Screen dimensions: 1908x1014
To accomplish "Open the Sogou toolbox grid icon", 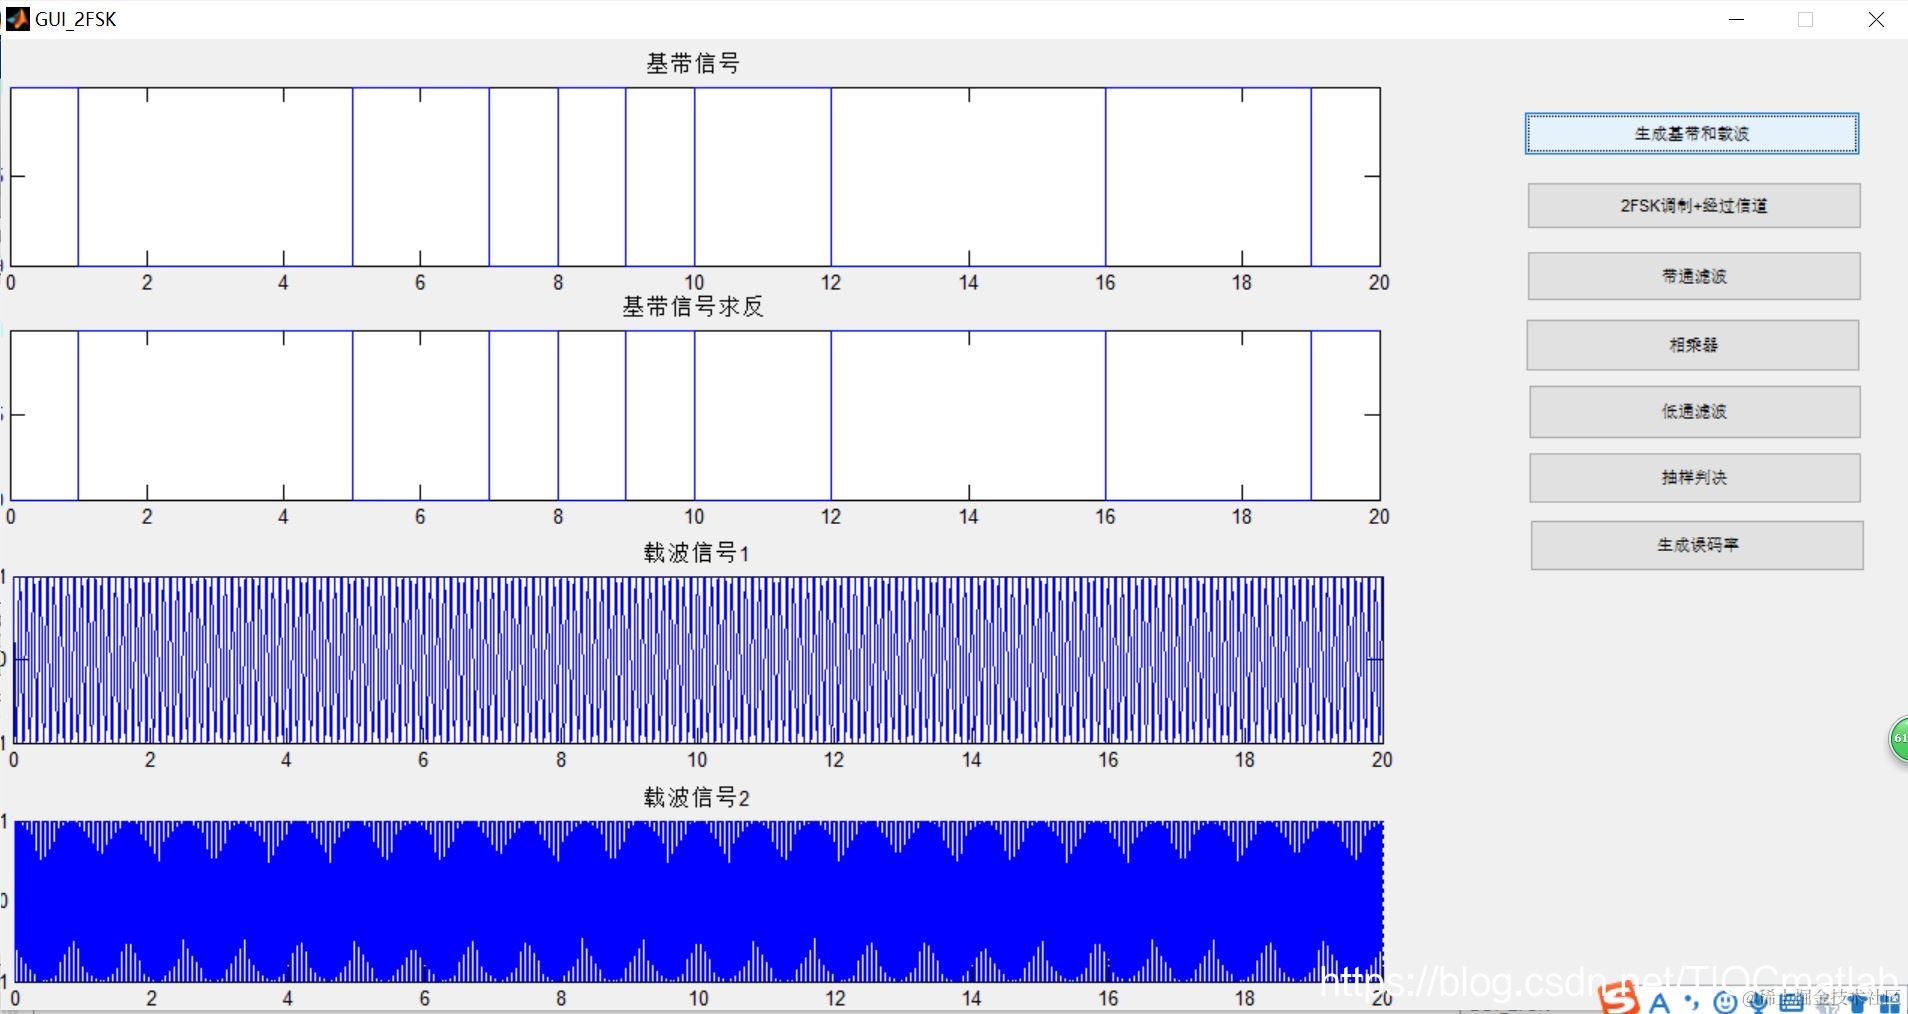I will click(1889, 1003).
